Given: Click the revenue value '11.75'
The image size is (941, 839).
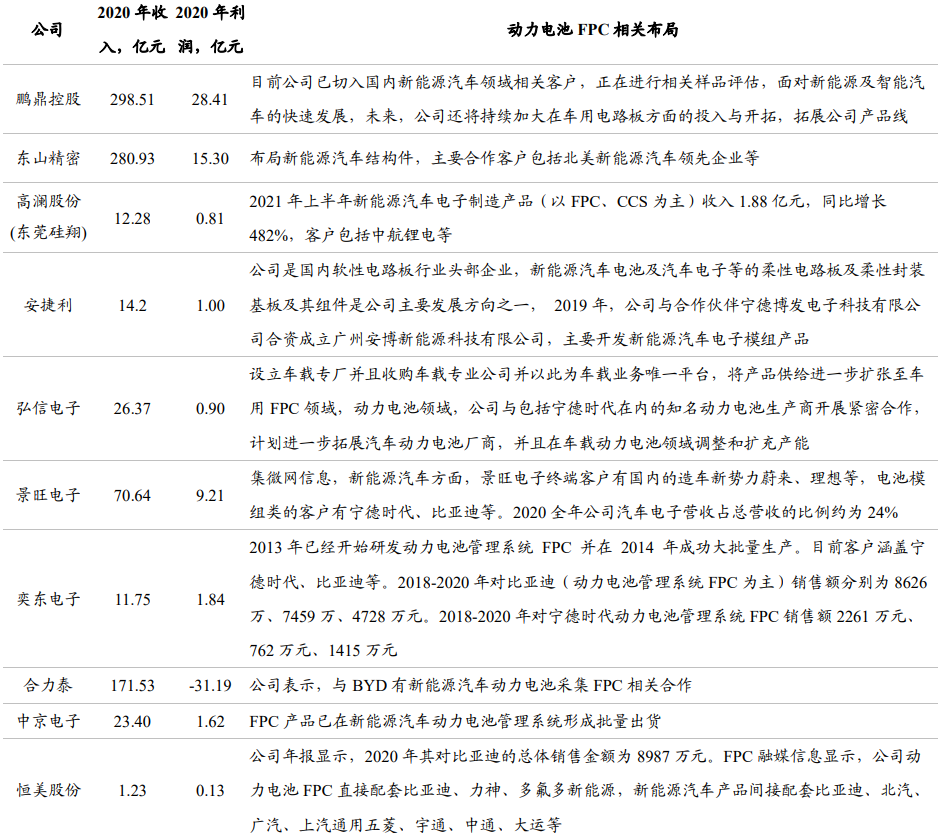Looking at the screenshot, I should pyautogui.click(x=132, y=600).
